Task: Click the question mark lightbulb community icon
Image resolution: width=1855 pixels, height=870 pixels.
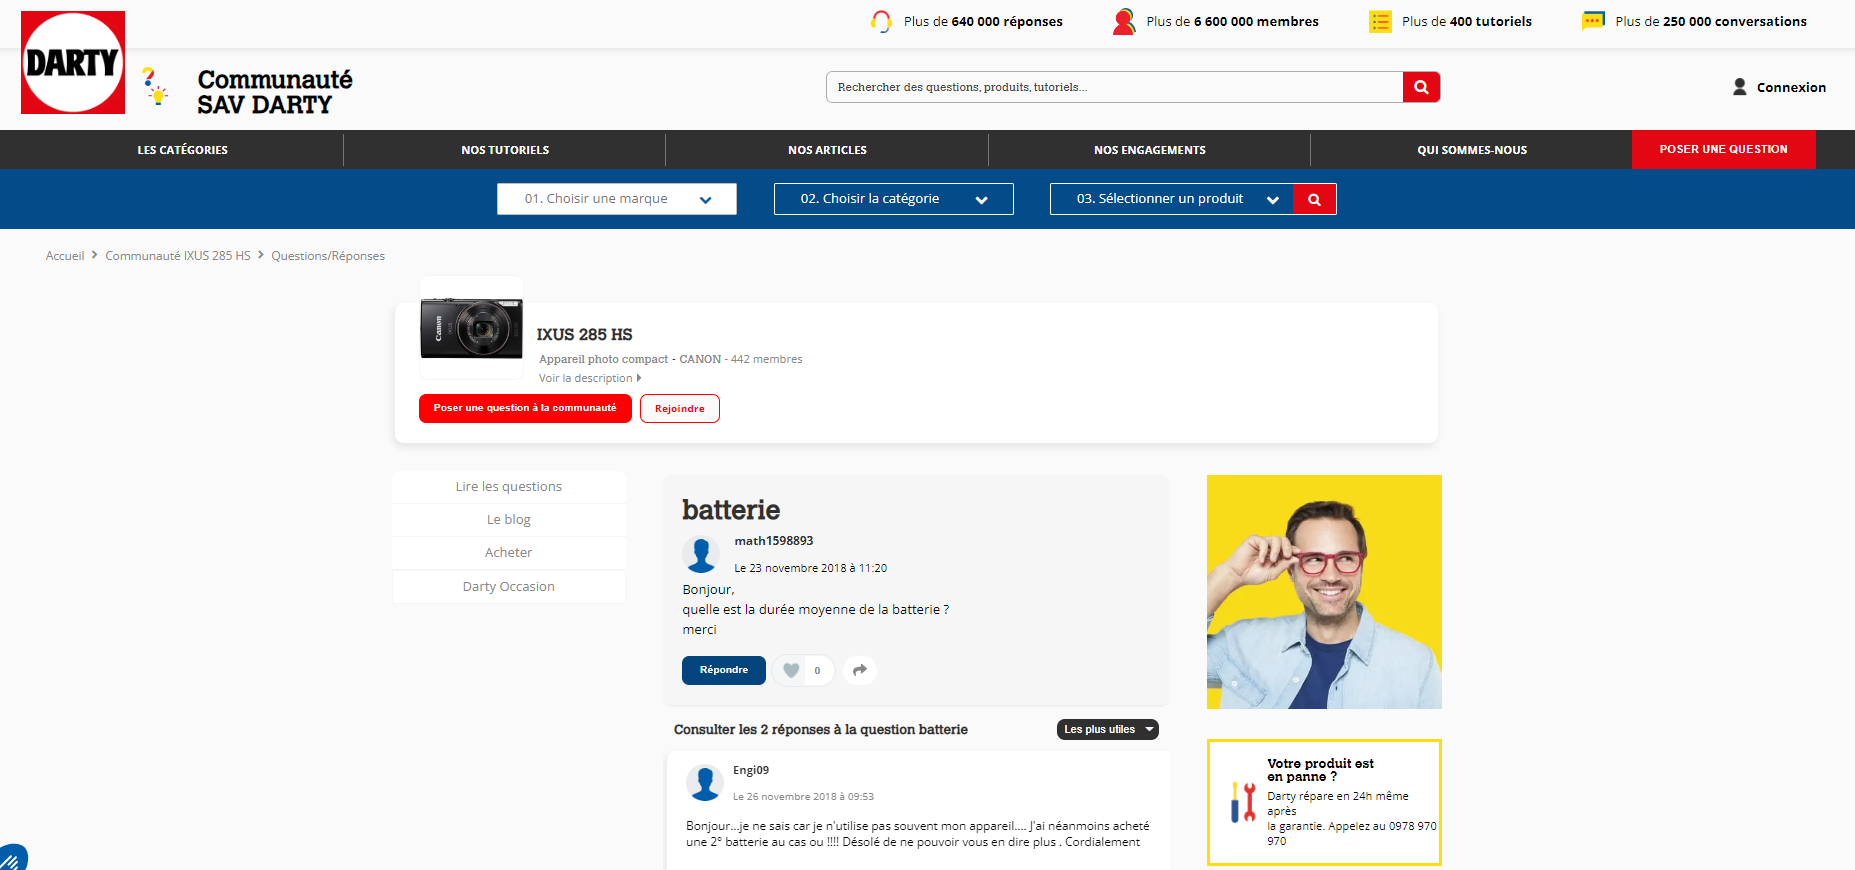Action: (x=155, y=86)
